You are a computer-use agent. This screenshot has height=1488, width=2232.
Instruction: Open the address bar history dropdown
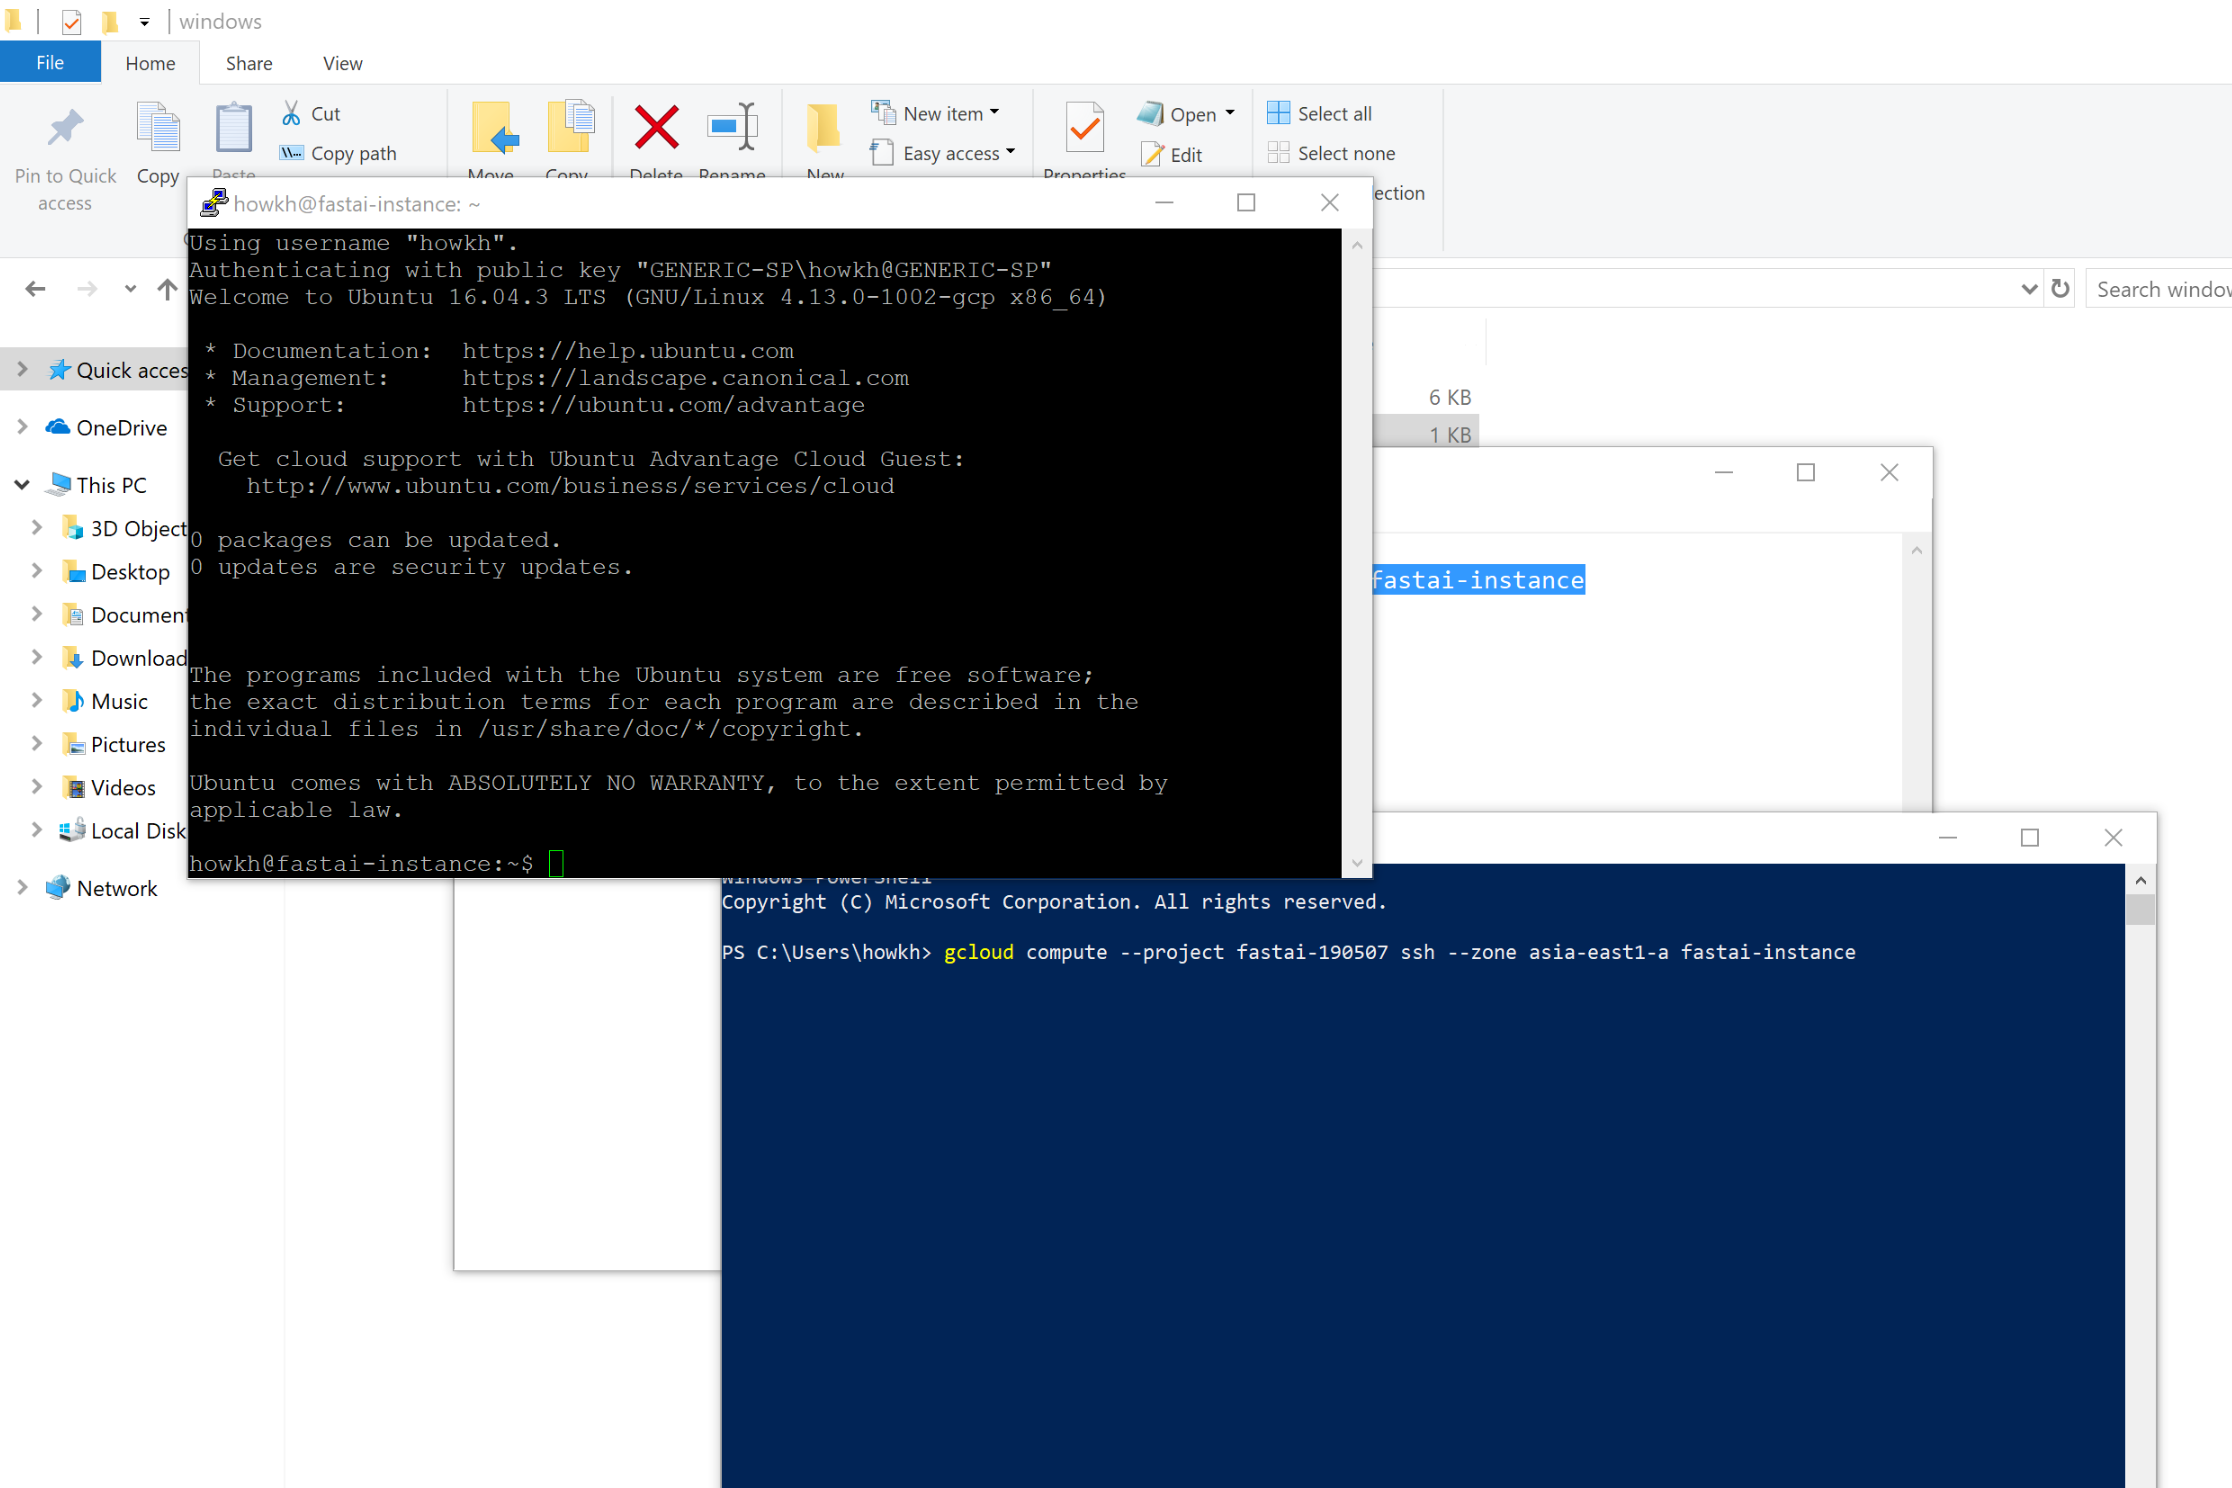(2029, 289)
